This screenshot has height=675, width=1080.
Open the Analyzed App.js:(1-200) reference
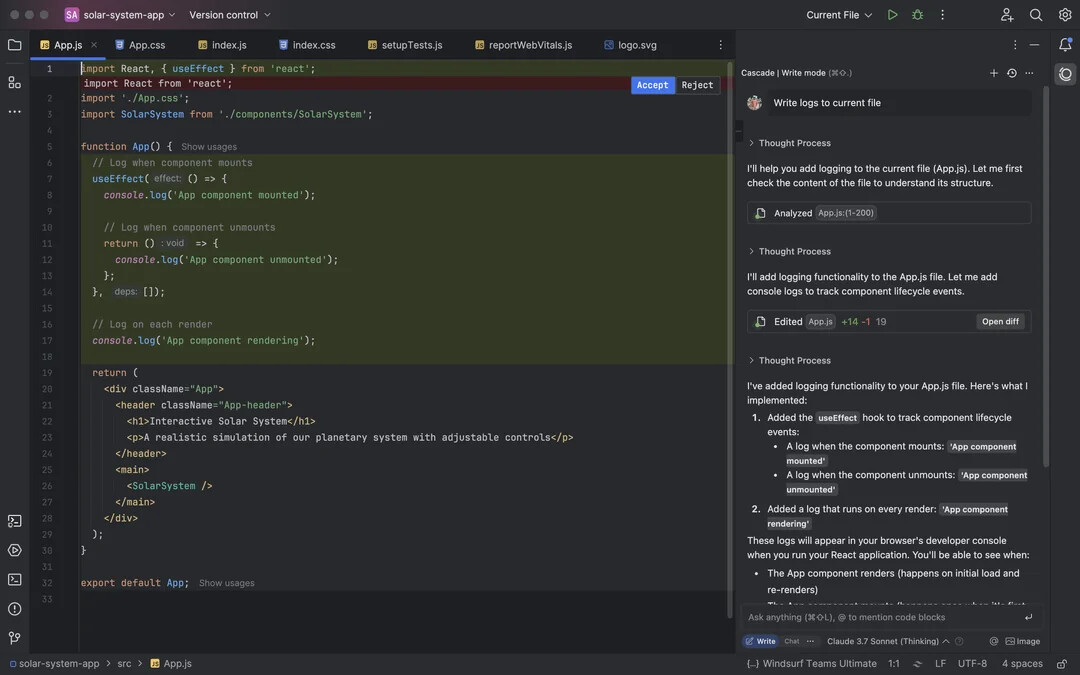(846, 213)
